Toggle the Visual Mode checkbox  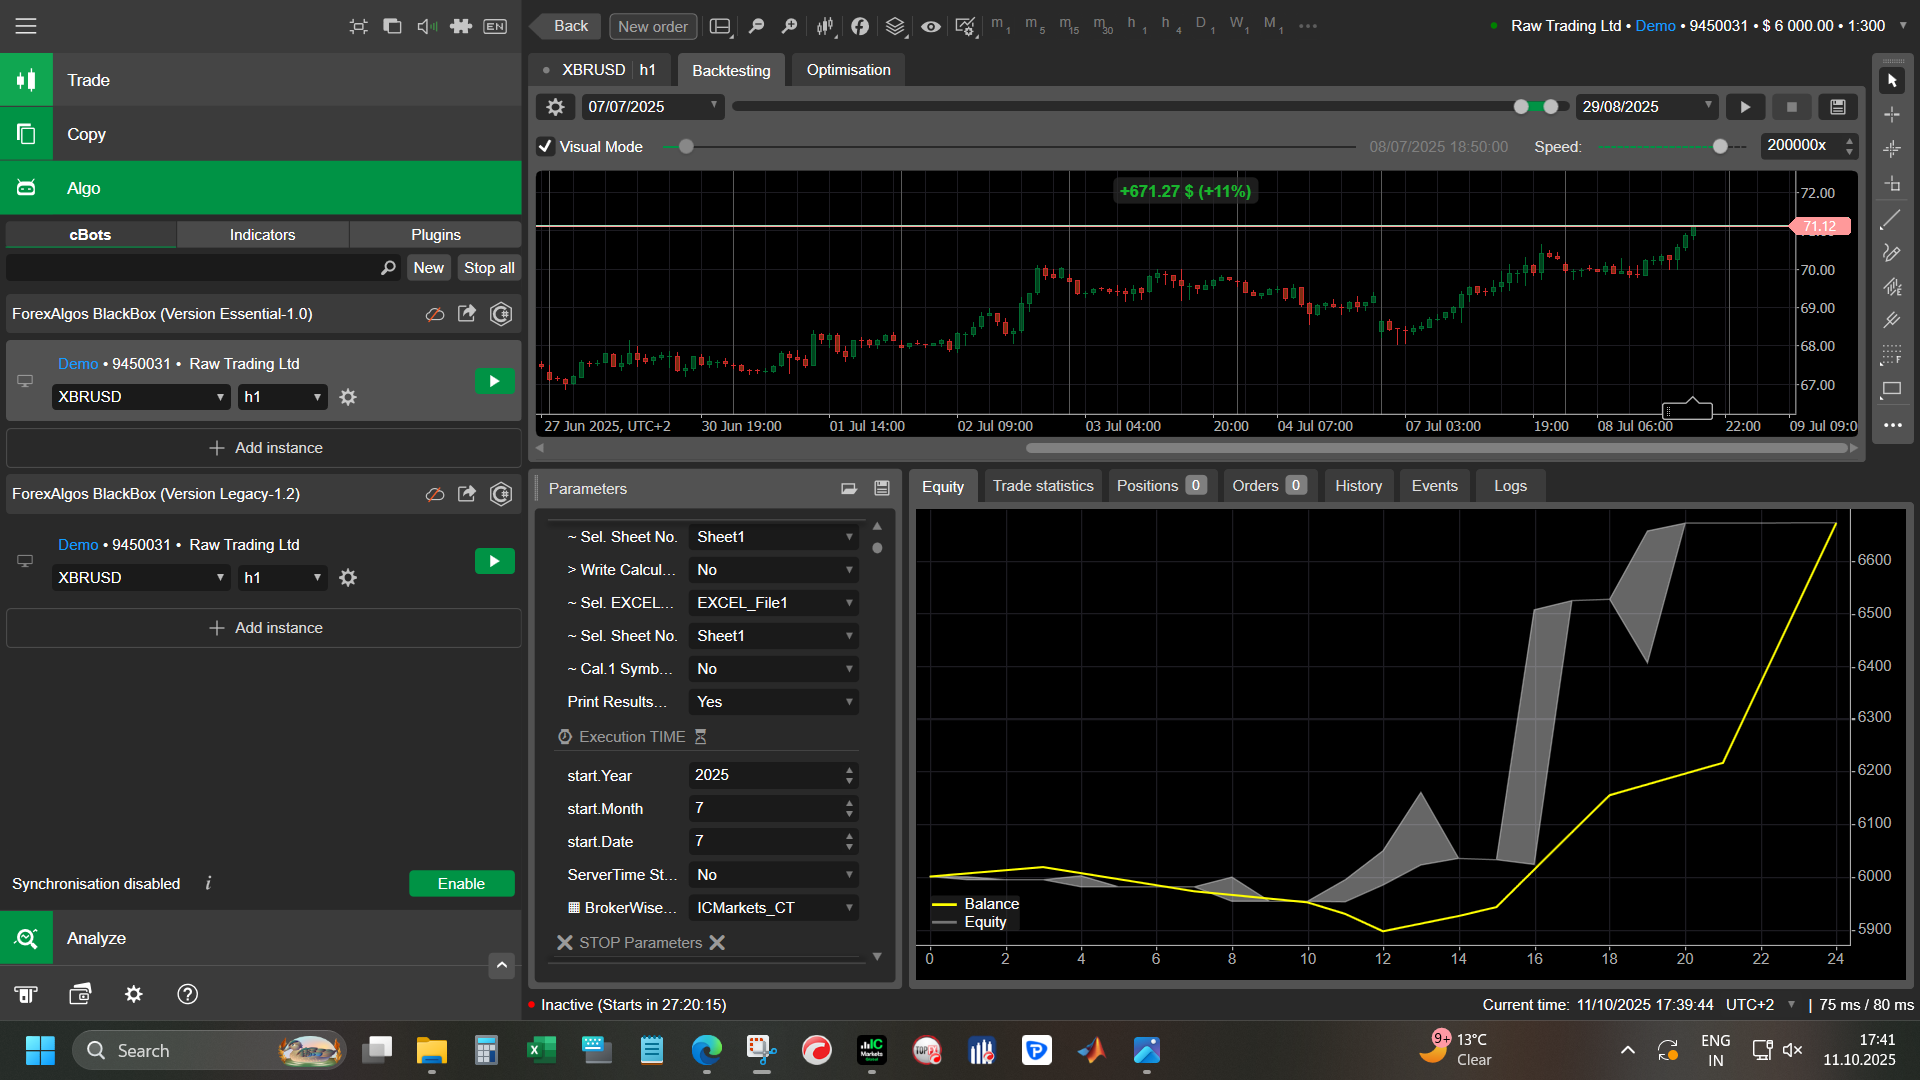coord(546,146)
